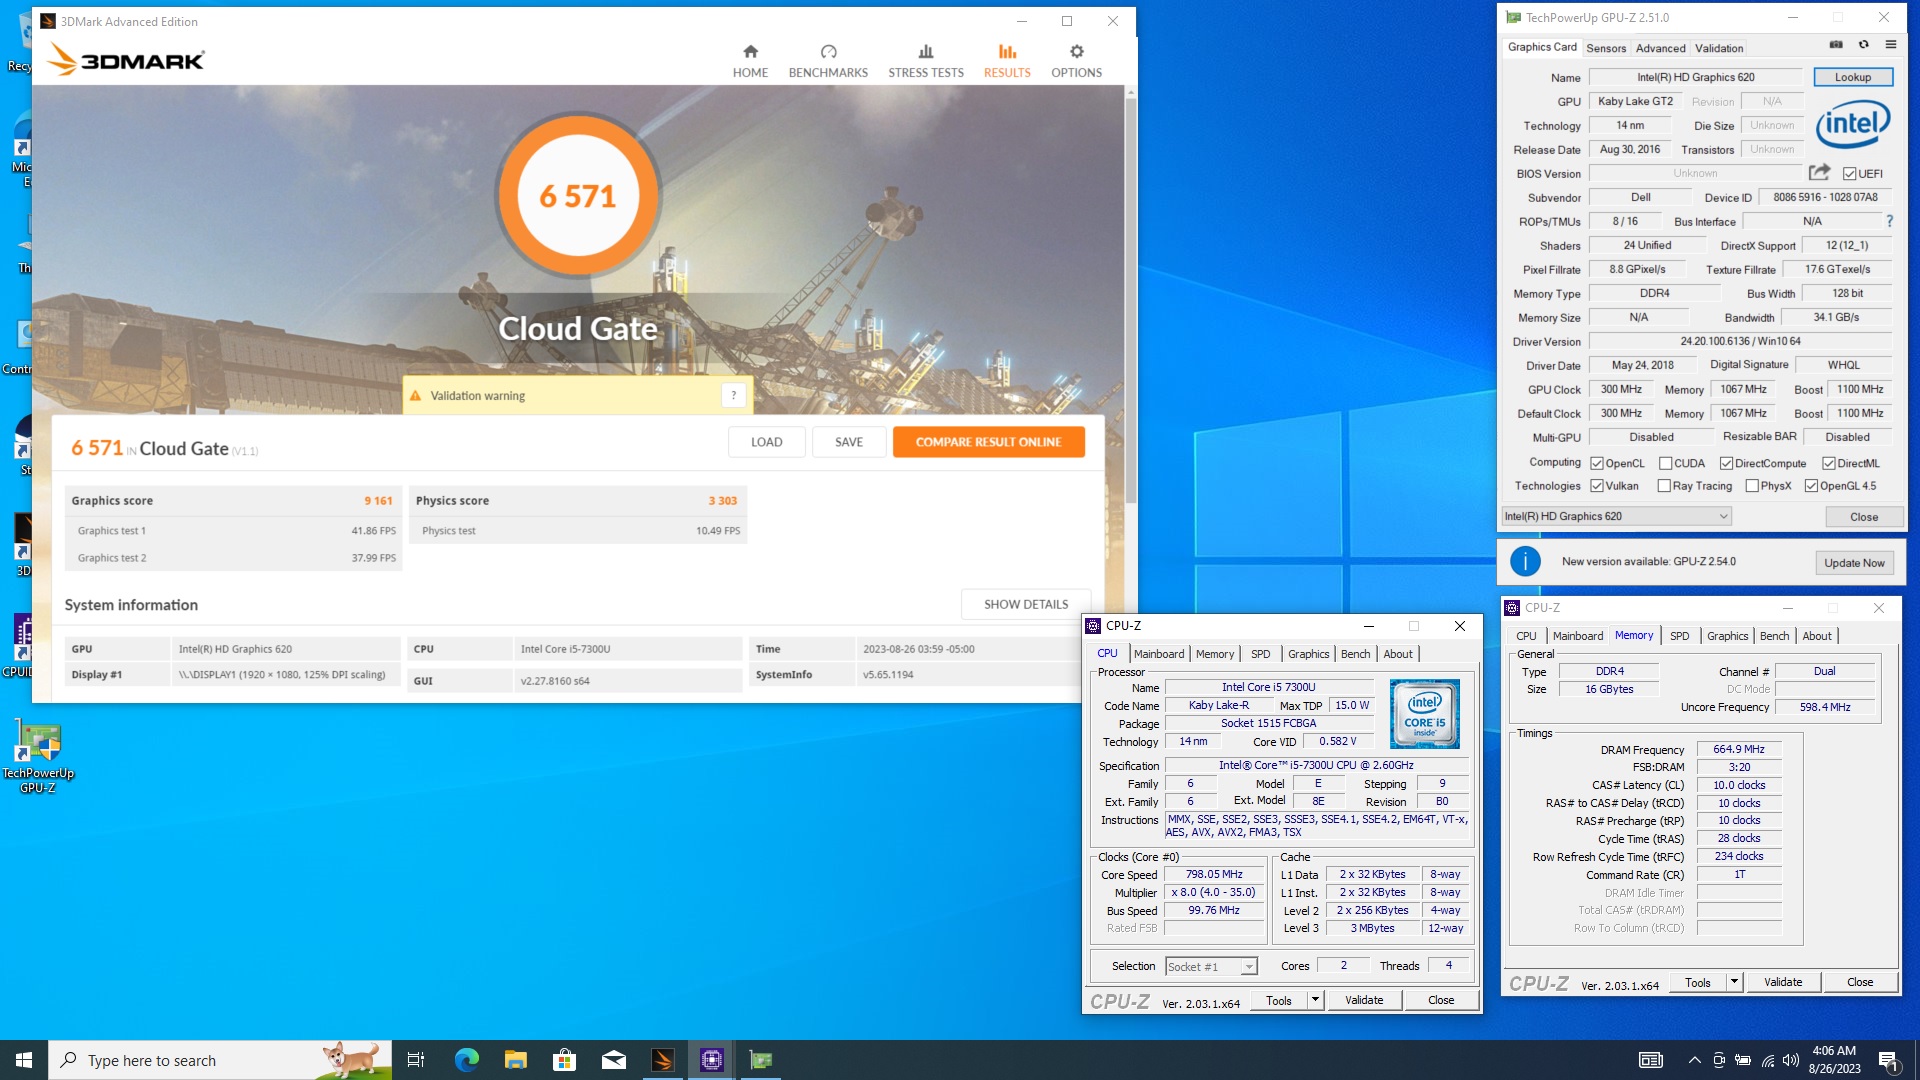Toggle the OpenCL checkbox

pyautogui.click(x=1597, y=463)
